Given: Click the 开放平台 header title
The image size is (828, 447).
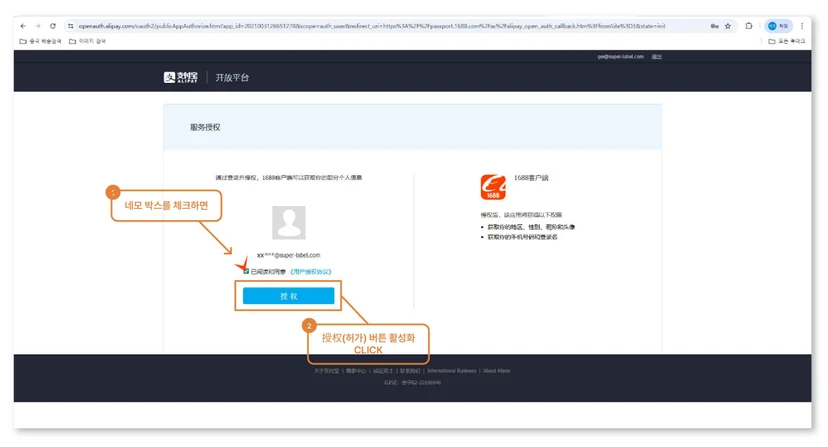Looking at the screenshot, I should 232,78.
